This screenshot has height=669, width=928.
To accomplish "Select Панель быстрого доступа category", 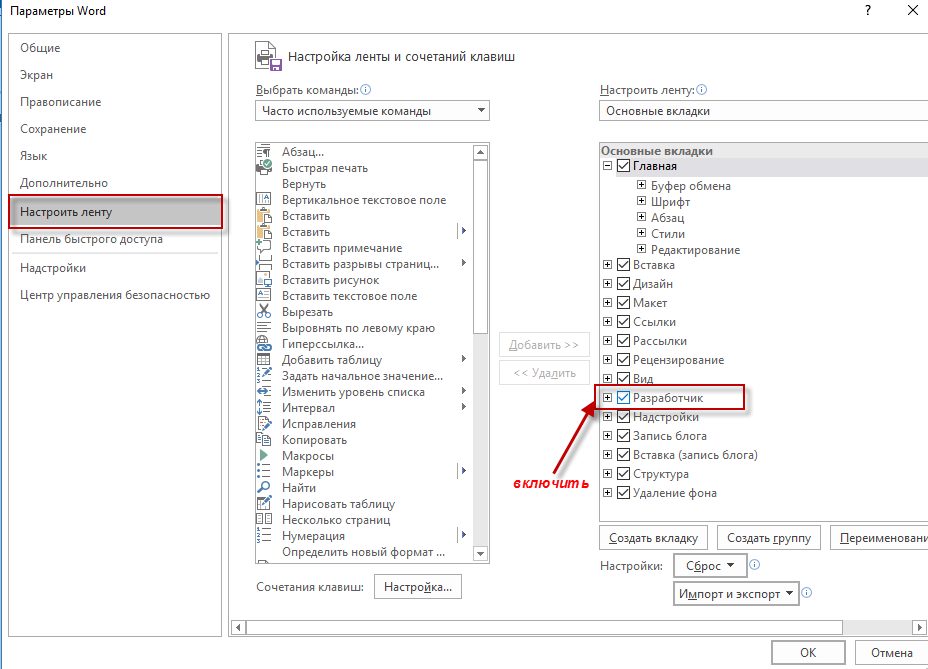I will (115, 239).
